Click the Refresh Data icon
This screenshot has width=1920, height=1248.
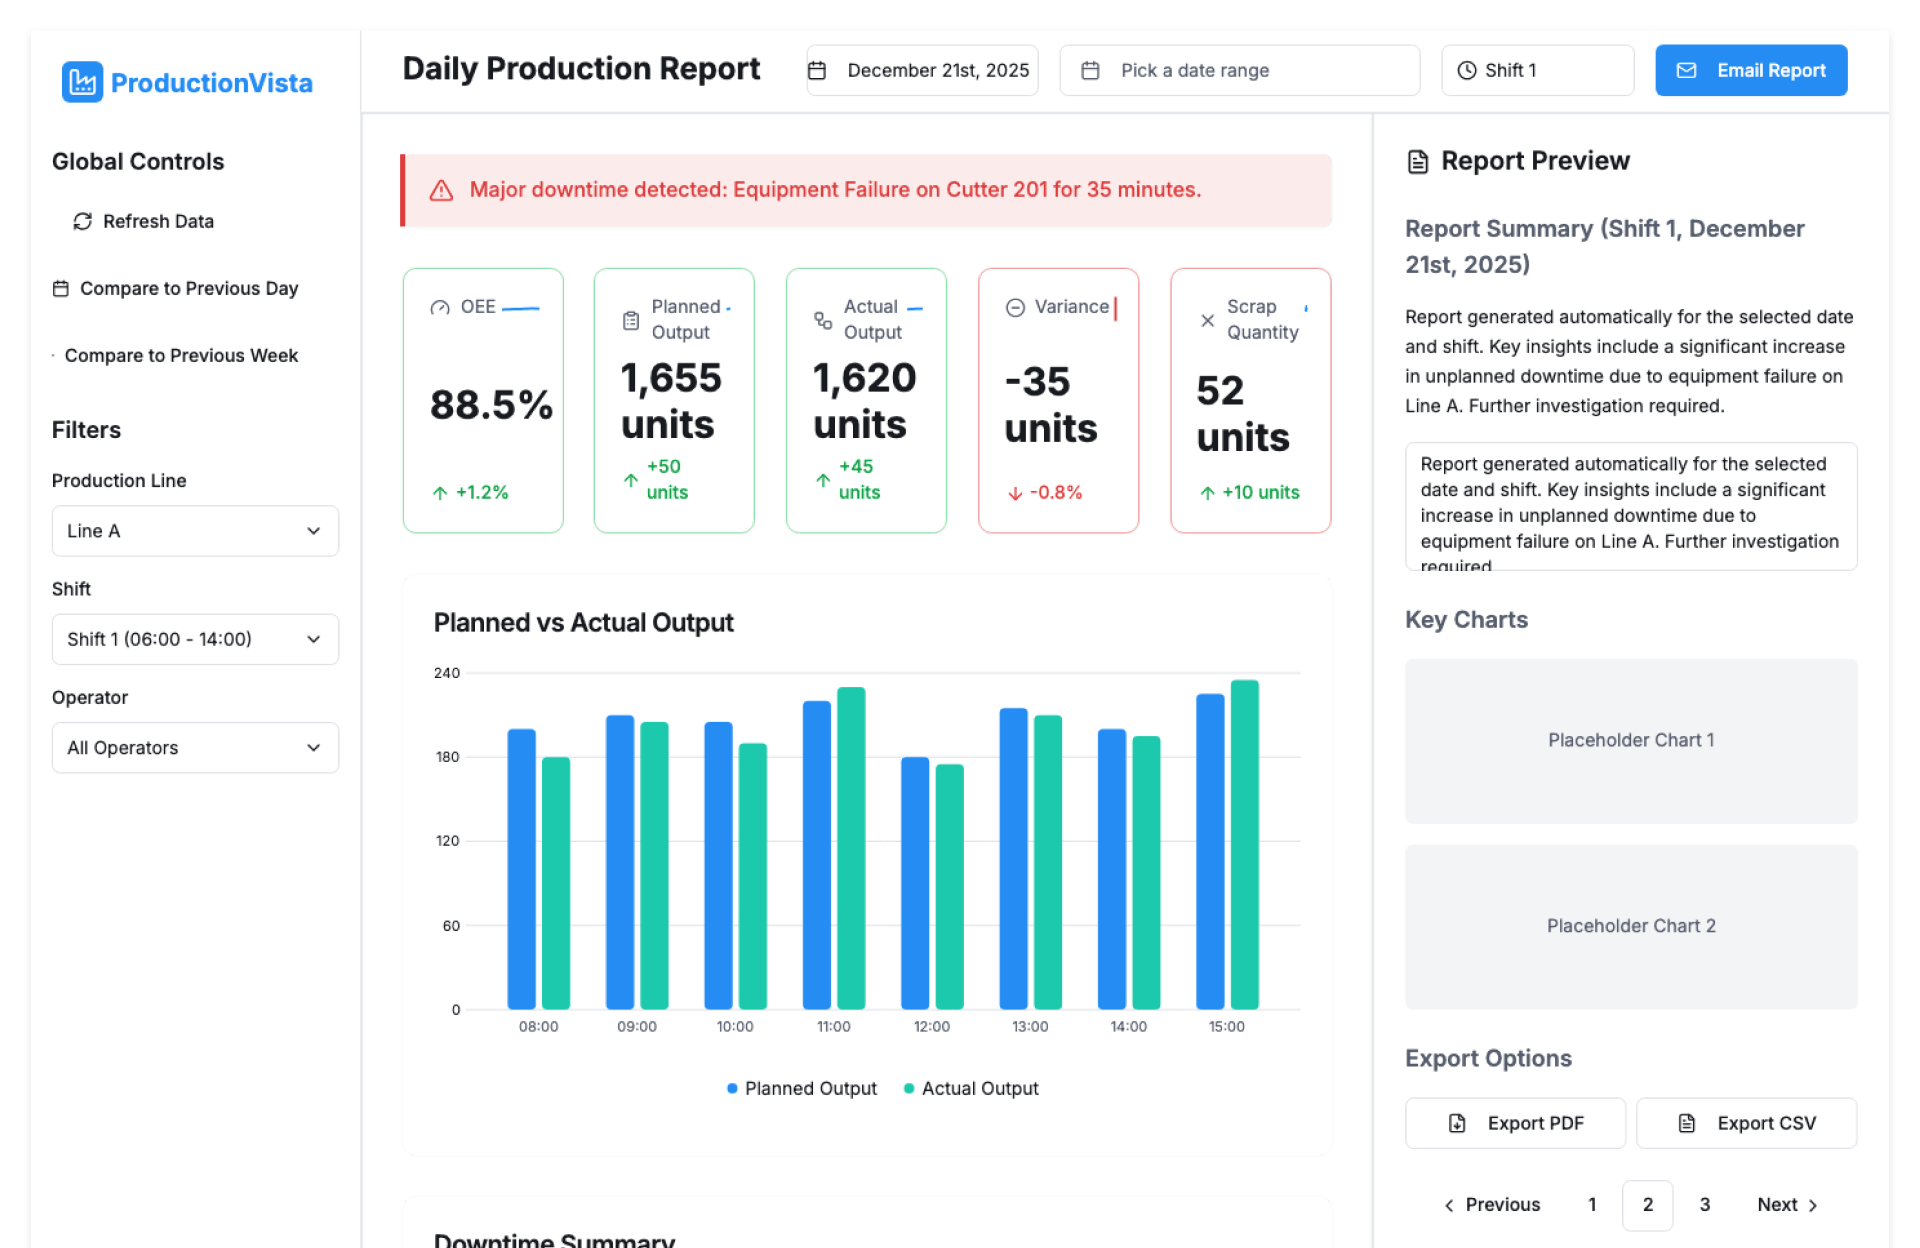click(82, 221)
